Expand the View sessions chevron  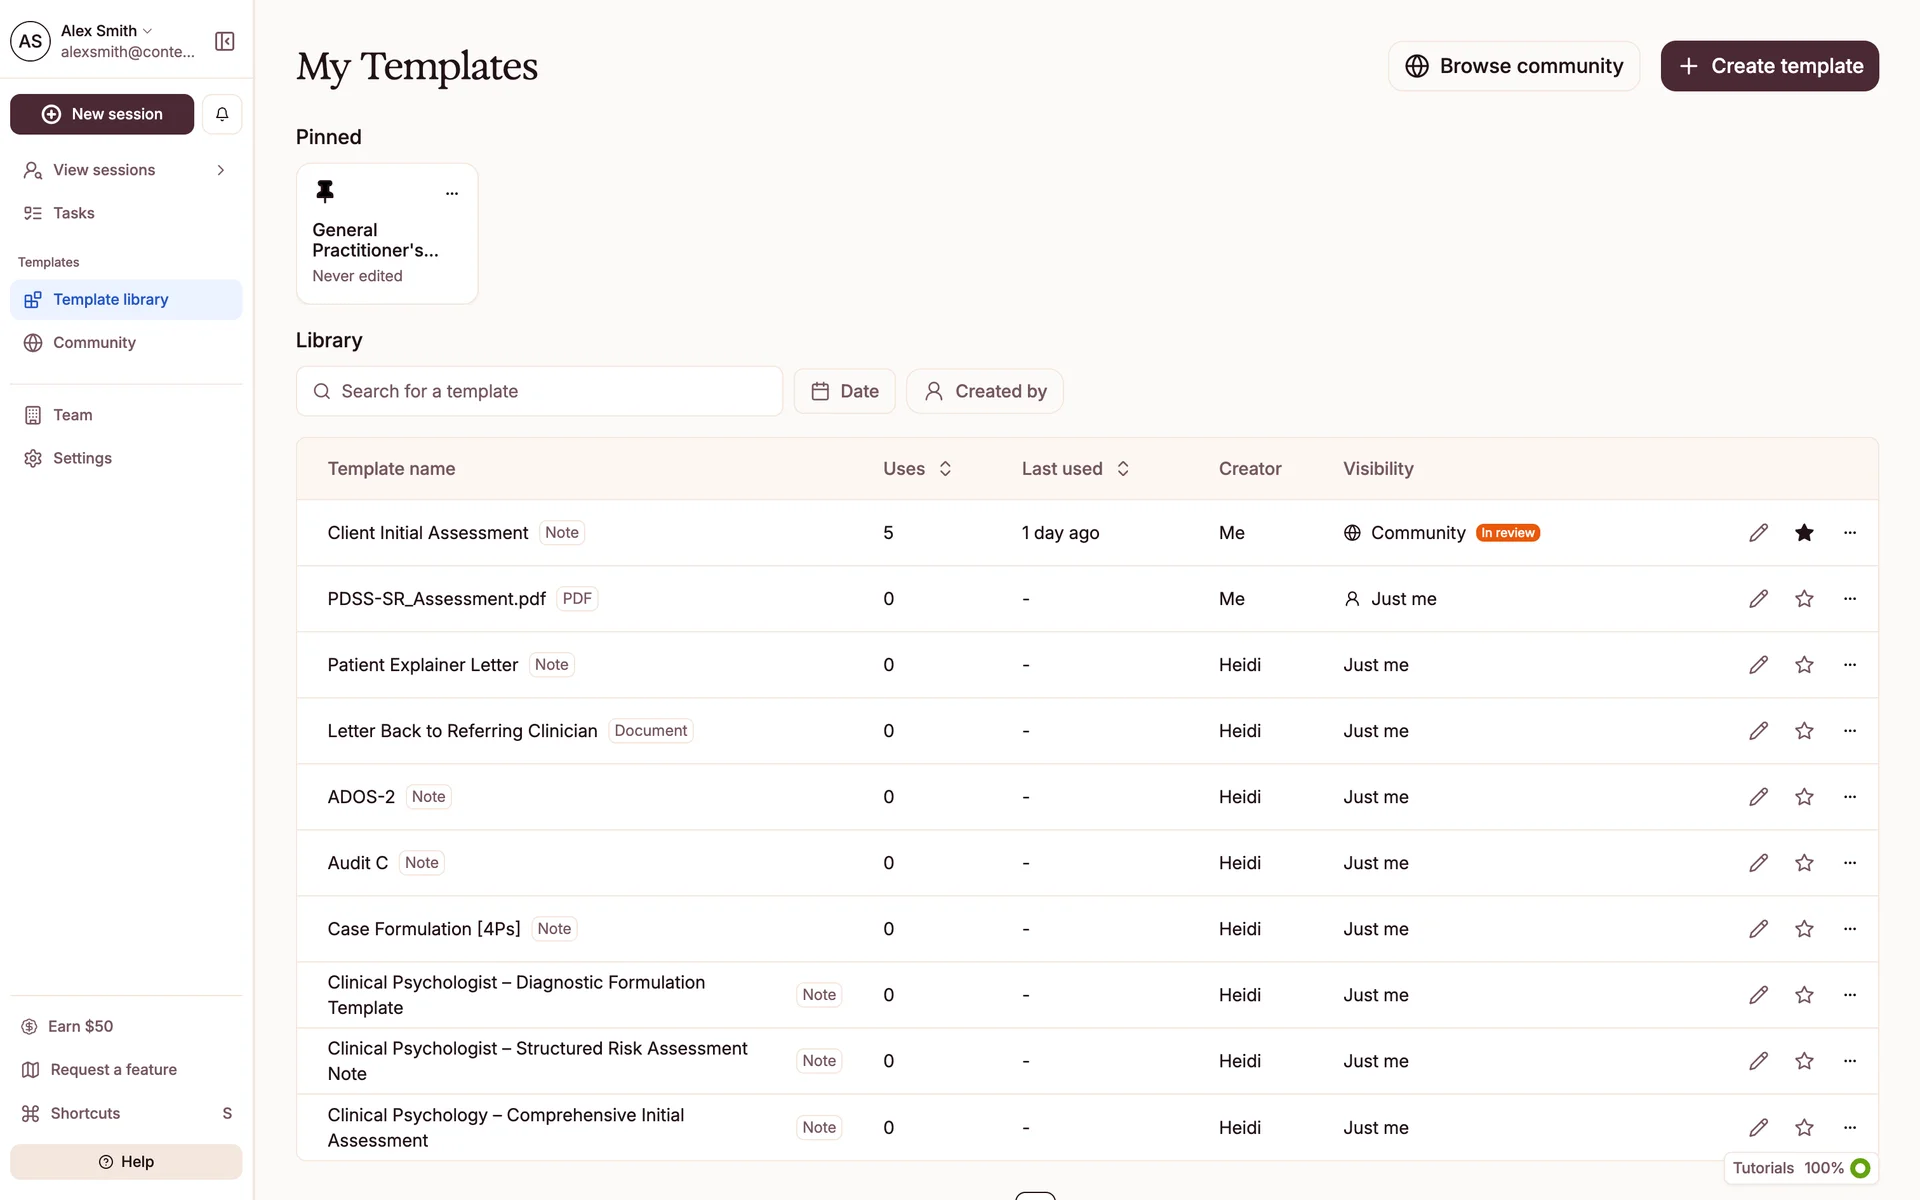[220, 170]
